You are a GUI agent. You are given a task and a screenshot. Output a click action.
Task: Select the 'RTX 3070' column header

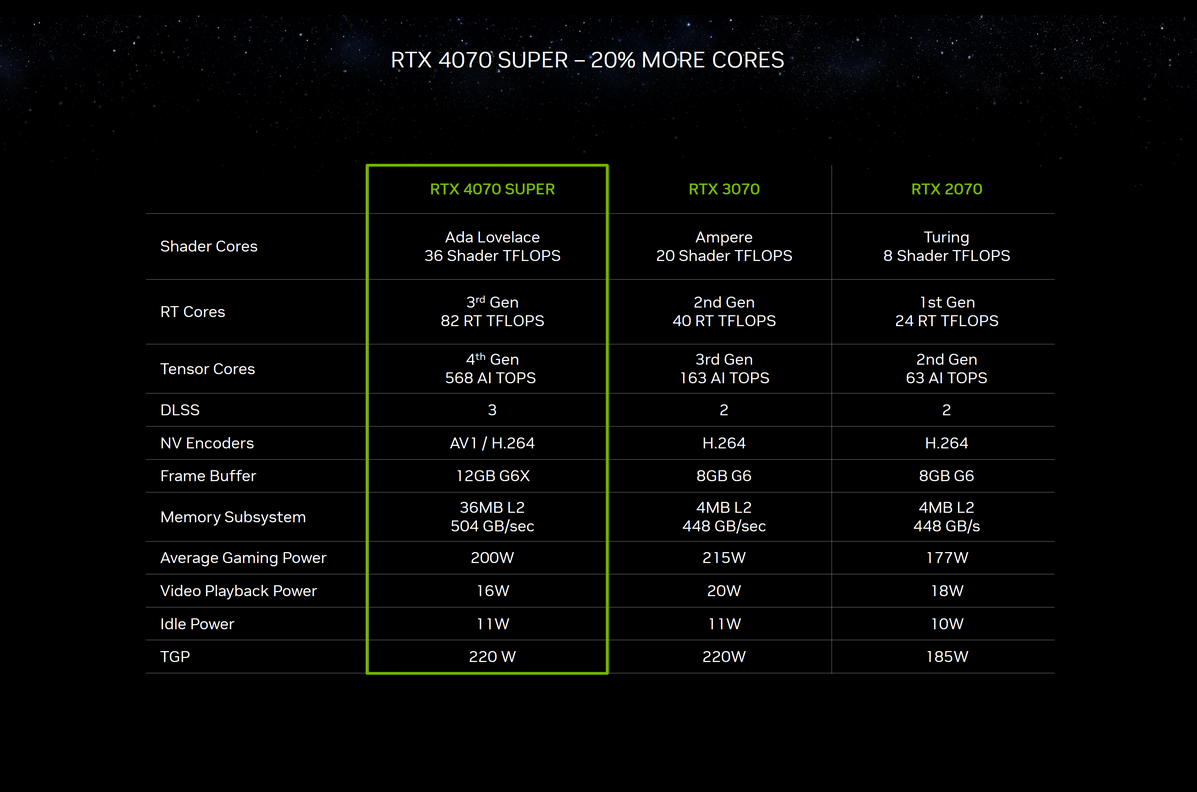724,189
